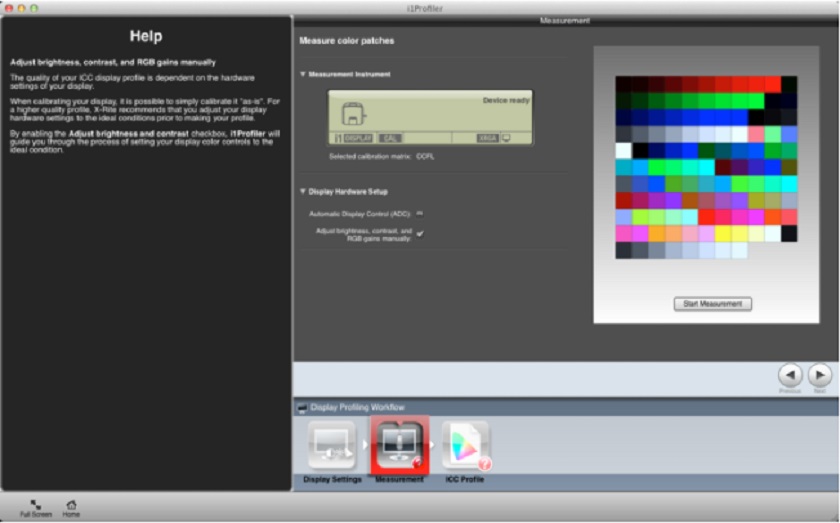Image resolution: width=840 pixels, height=523 pixels.
Task: Open the ICC Profile workflow step
Action: tap(465, 446)
